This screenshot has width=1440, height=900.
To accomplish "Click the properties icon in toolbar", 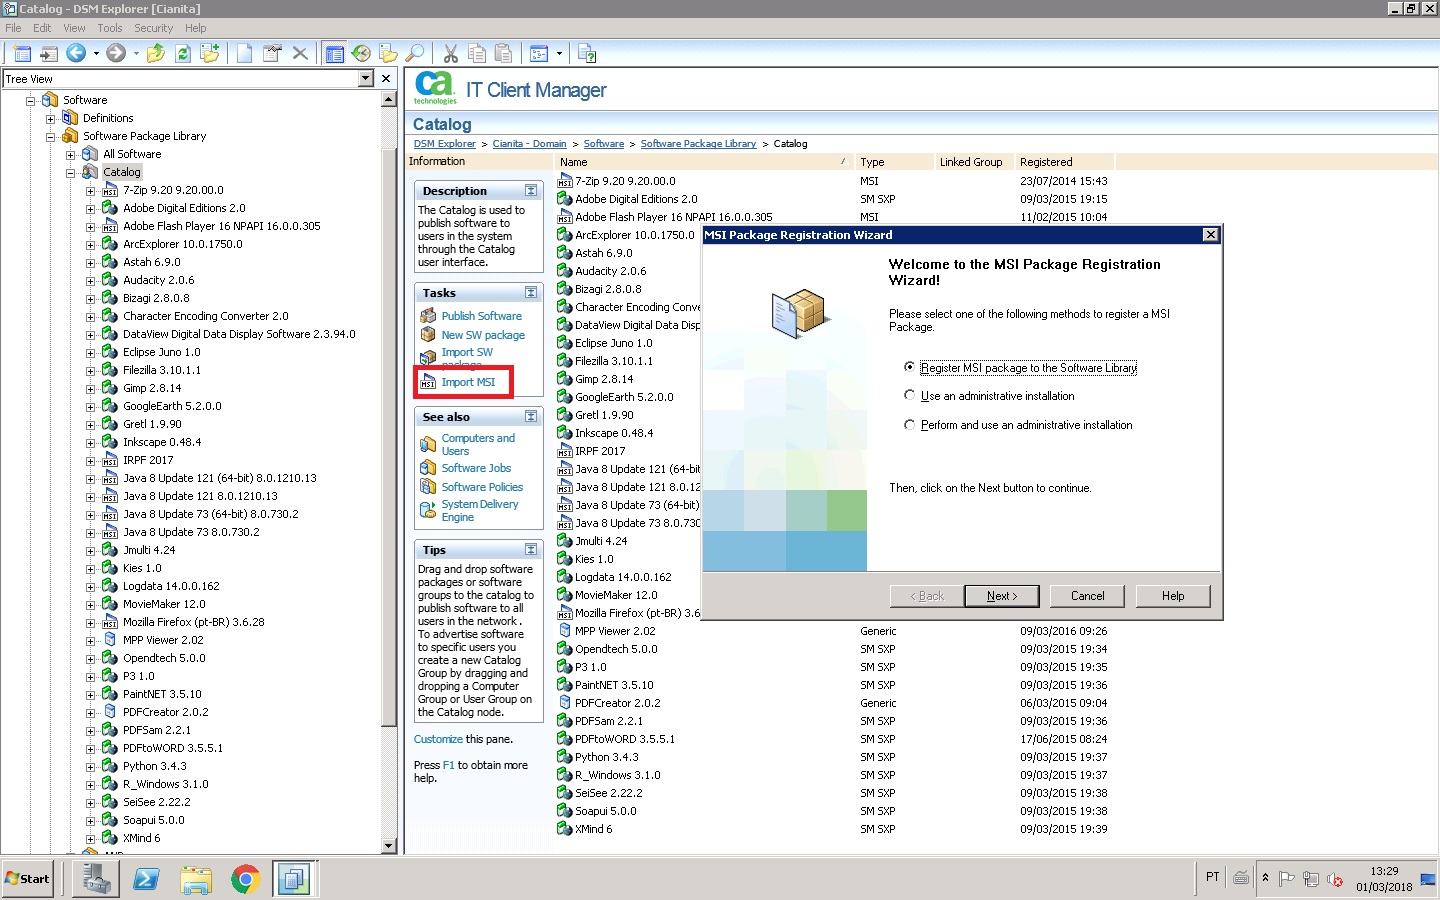I will [x=272, y=53].
